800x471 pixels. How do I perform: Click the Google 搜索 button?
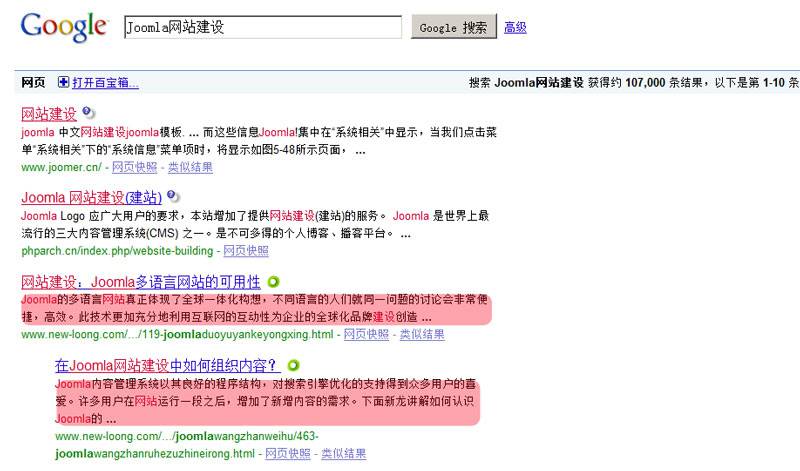pyautogui.click(x=454, y=27)
